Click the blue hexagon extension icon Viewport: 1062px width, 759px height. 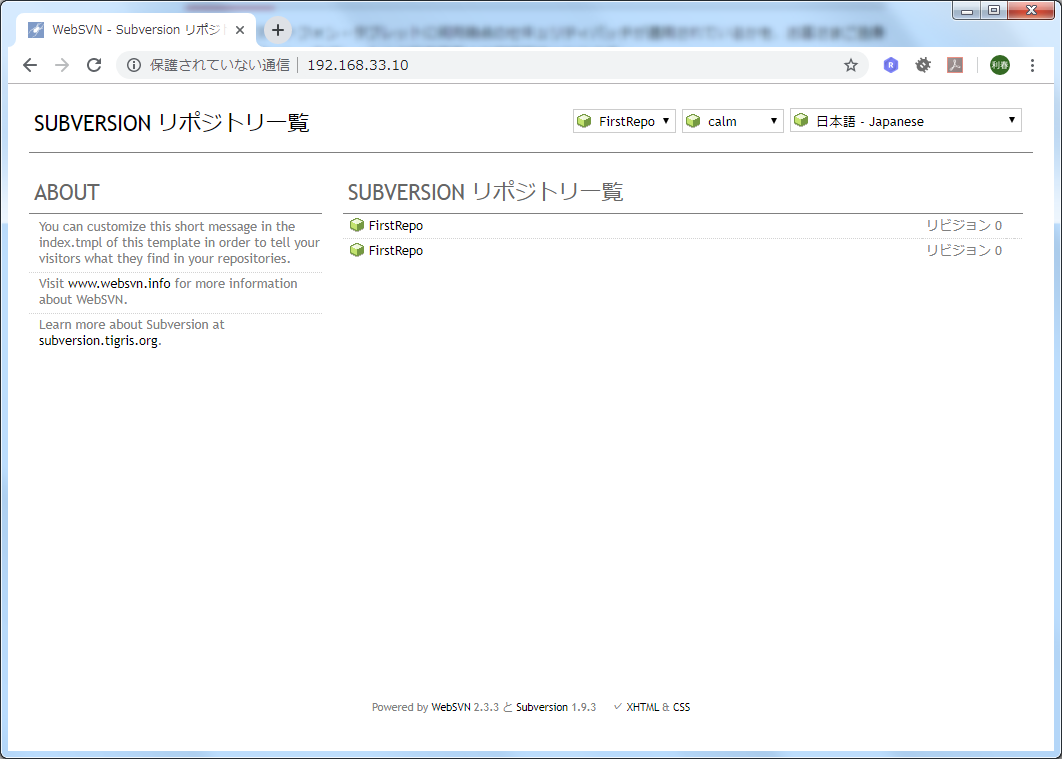(890, 65)
